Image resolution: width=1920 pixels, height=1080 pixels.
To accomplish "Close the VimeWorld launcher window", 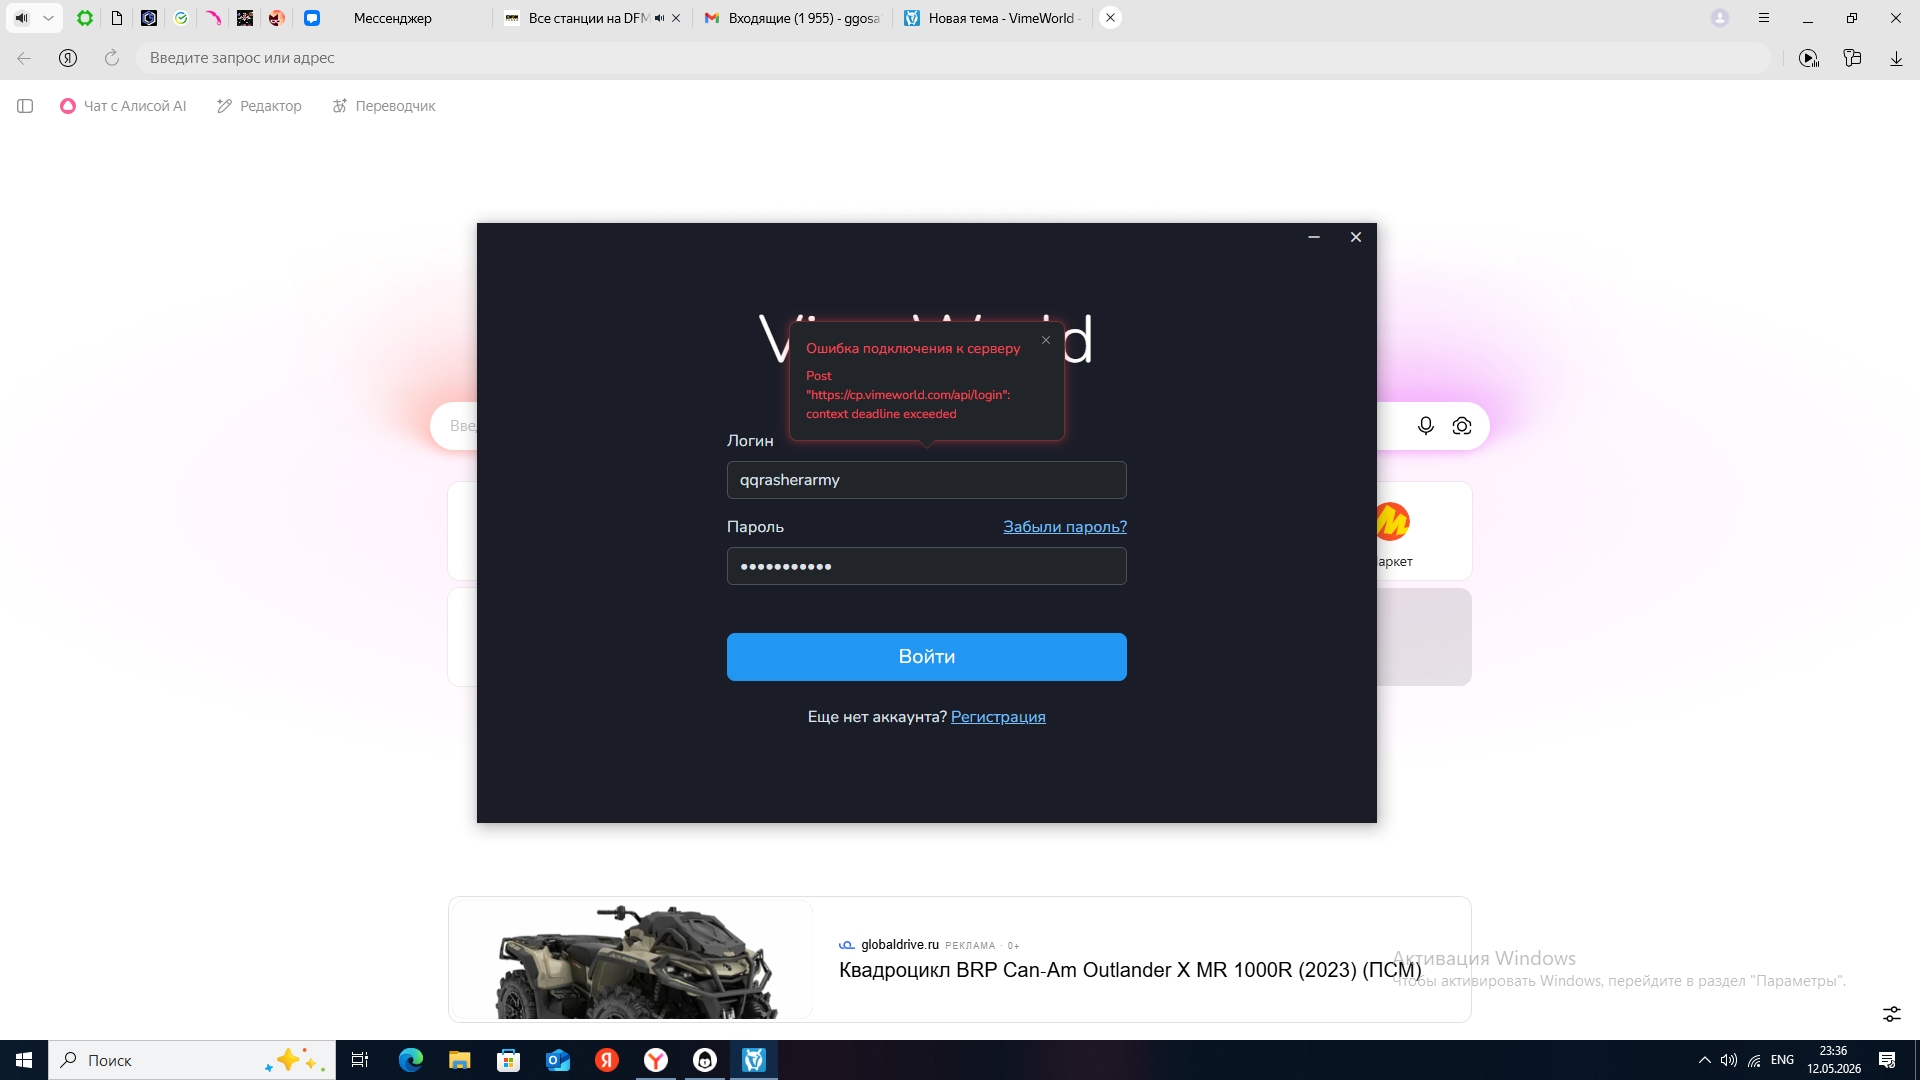I will [x=1356, y=237].
